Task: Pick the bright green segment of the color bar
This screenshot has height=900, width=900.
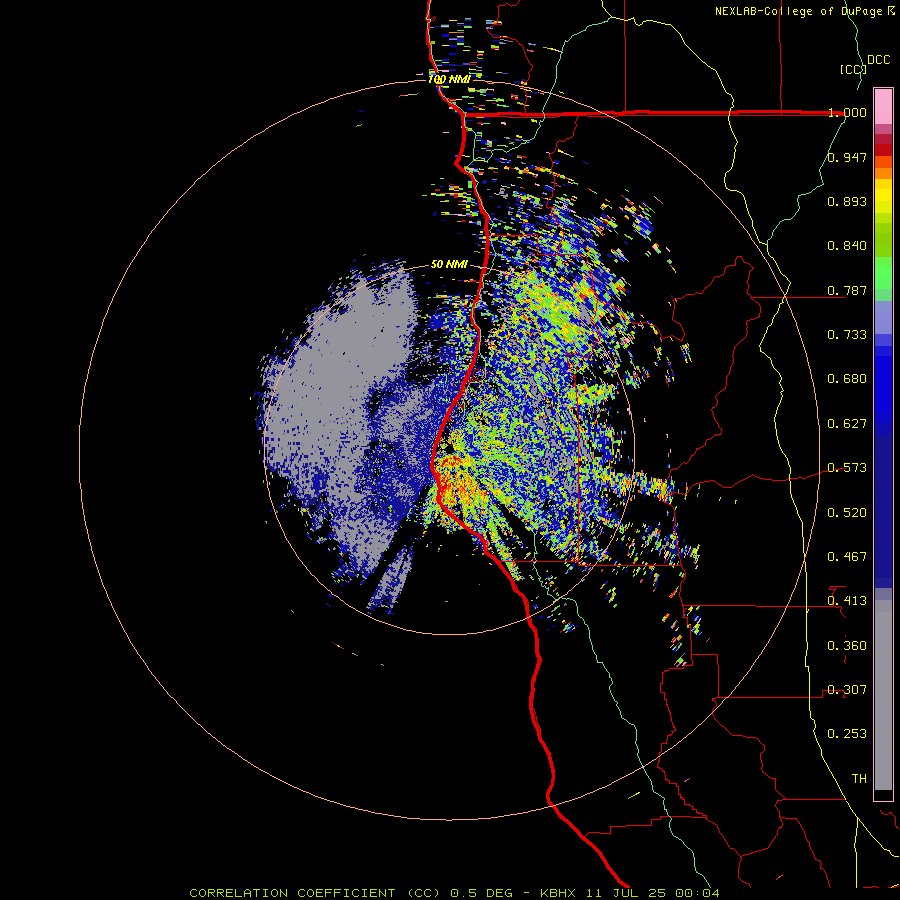Action: (x=883, y=272)
